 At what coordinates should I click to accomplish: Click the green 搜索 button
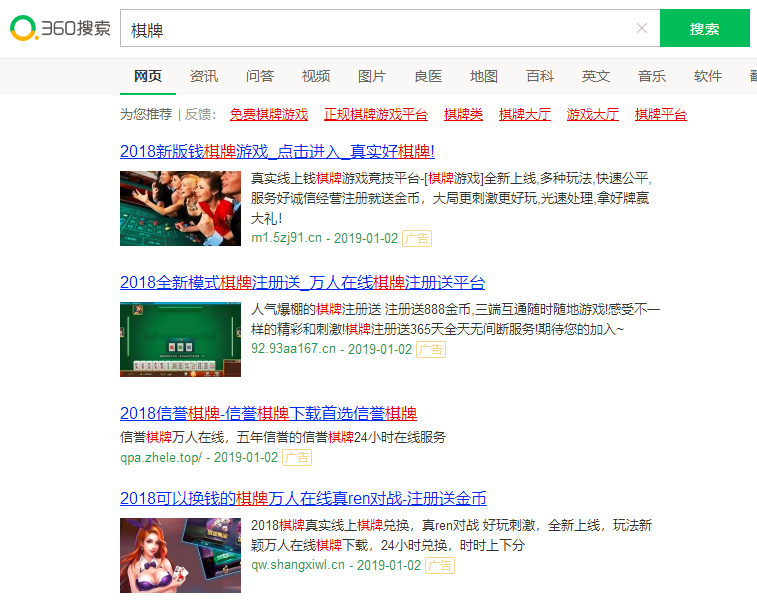(x=704, y=29)
